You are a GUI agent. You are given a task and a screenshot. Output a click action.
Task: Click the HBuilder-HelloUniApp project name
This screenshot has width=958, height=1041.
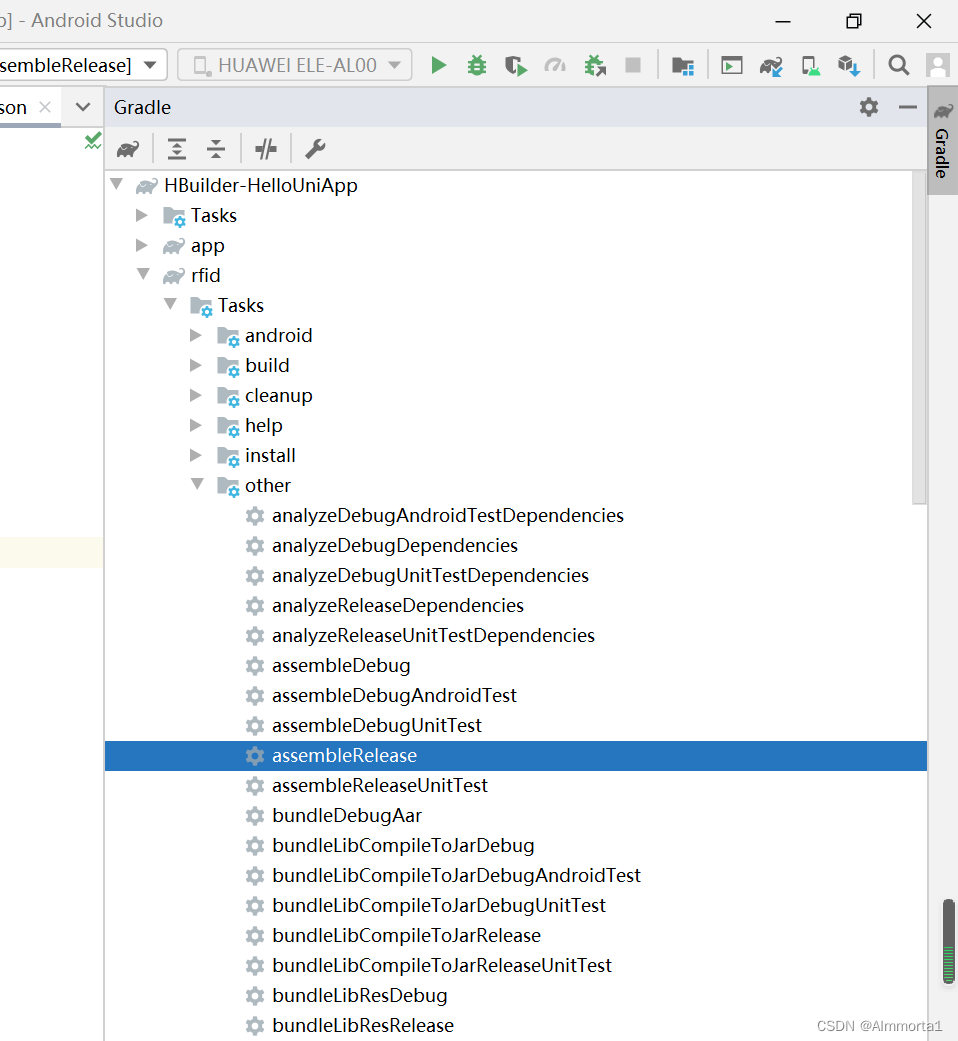pyautogui.click(x=261, y=185)
